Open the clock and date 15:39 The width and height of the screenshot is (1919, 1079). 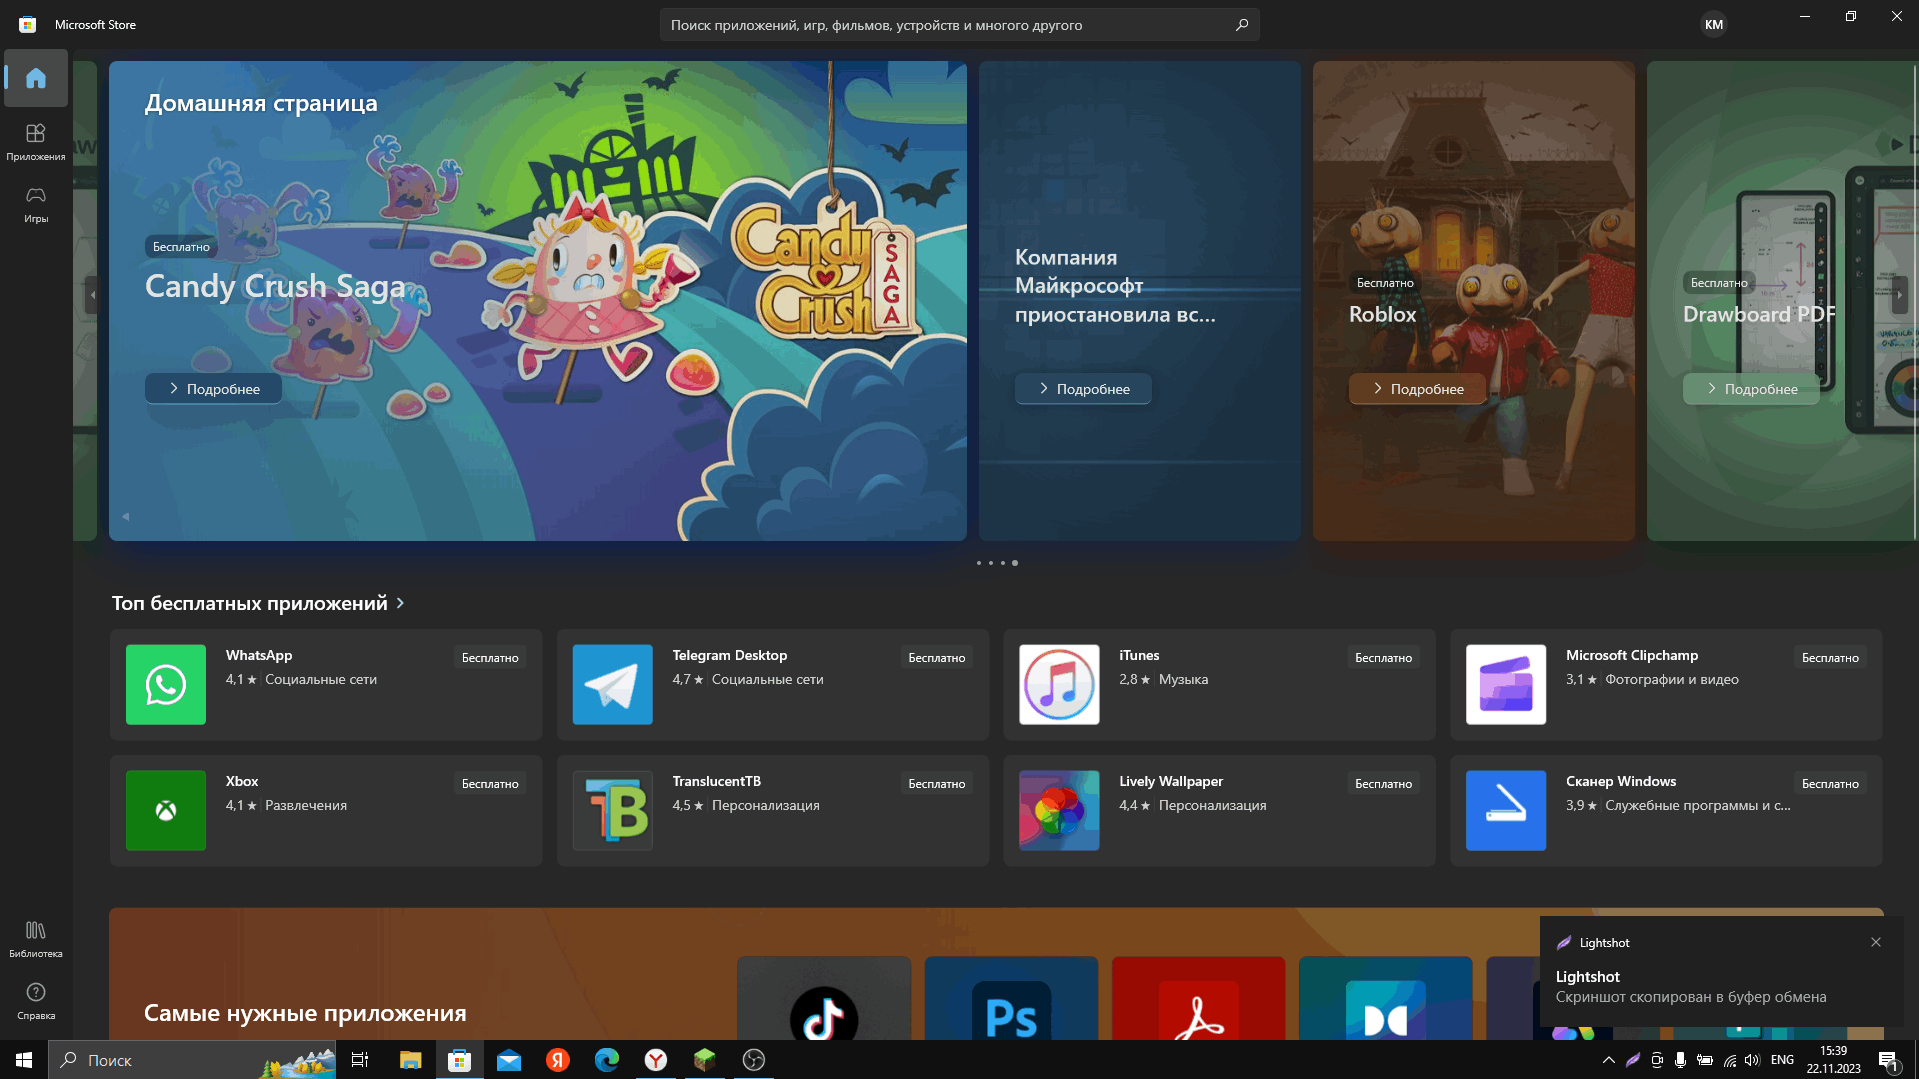click(1833, 1060)
